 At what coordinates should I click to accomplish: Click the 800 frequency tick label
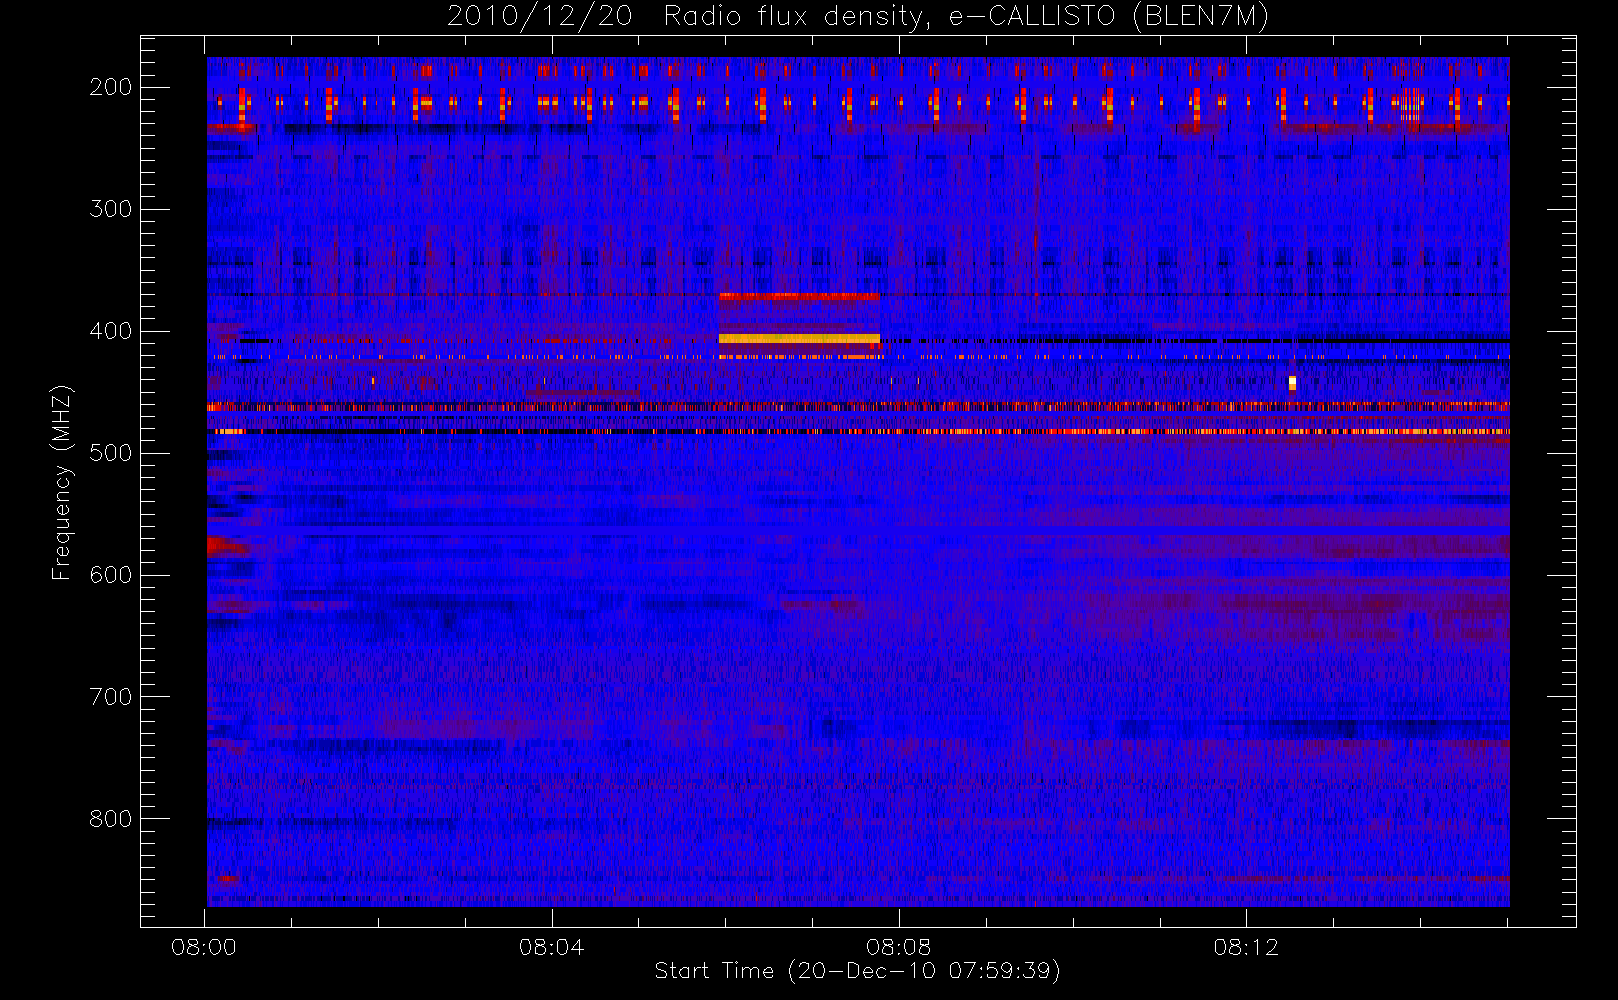pyautogui.click(x=110, y=819)
